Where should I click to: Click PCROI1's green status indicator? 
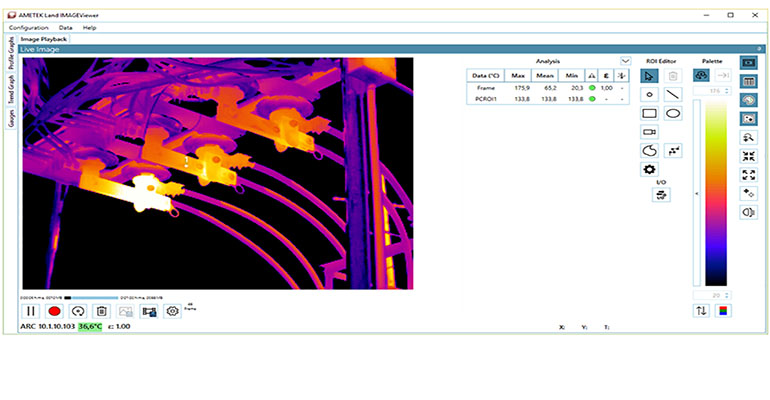592,99
